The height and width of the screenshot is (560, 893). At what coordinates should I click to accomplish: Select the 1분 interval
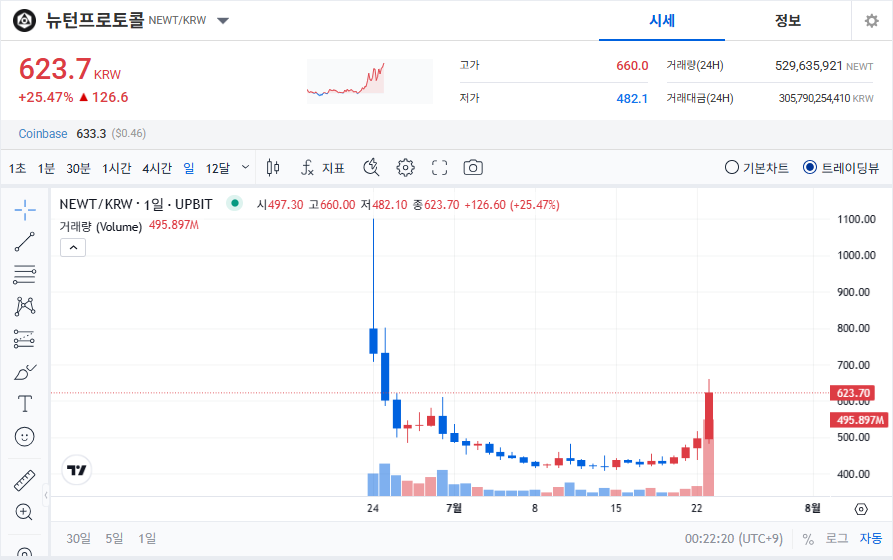tap(46, 169)
